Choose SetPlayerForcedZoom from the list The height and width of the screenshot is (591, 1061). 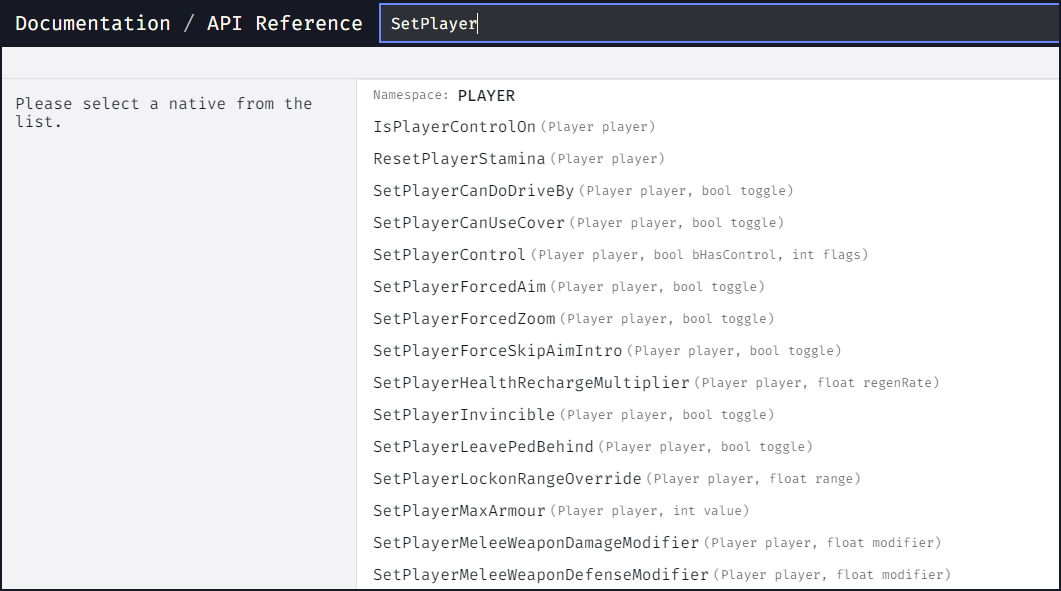click(x=464, y=319)
